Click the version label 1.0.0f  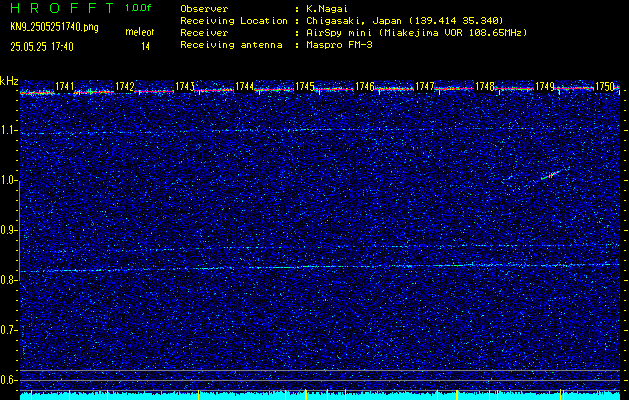[139, 8]
